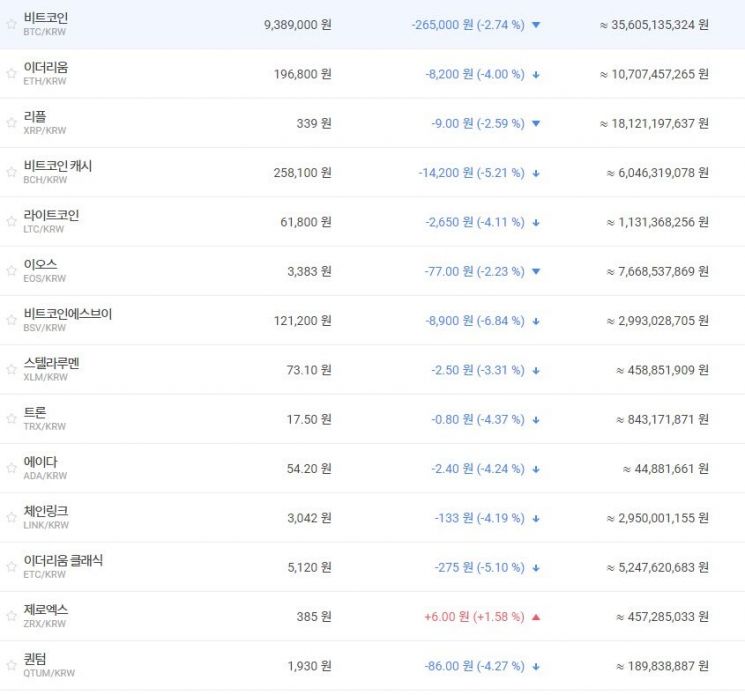Open the 이오스 coin name
The height and width of the screenshot is (695, 745).
(x=40, y=265)
